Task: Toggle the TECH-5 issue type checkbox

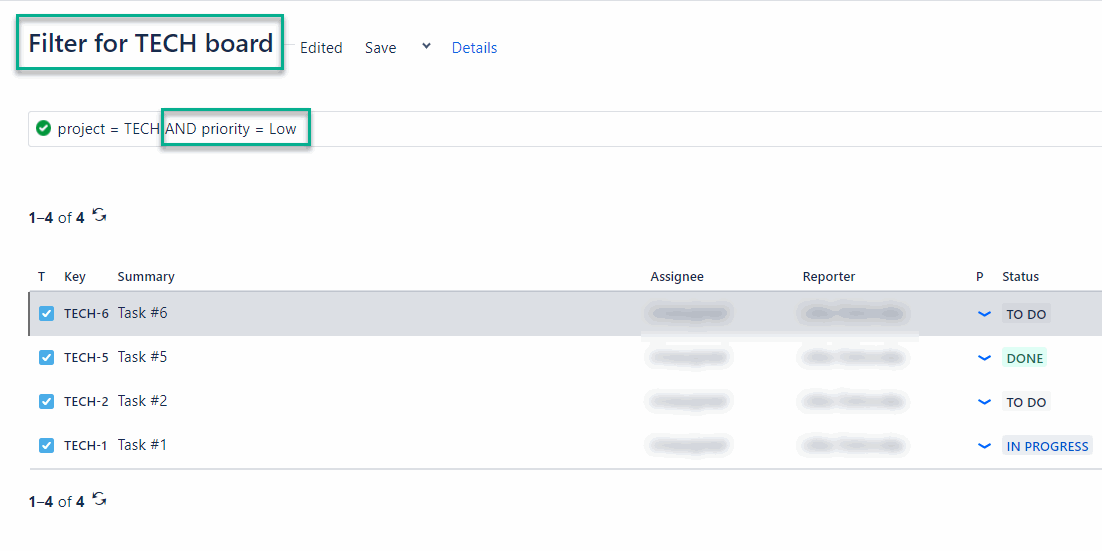Action: [x=46, y=358]
